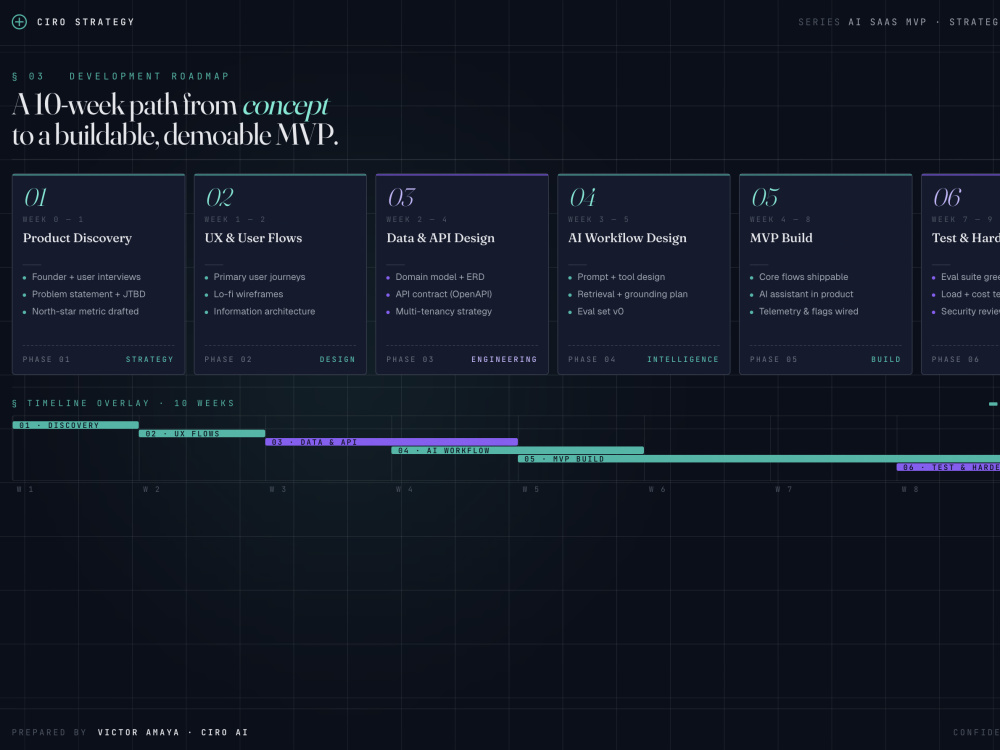This screenshot has width=1000, height=750.
Task: Click the 'PREPARED BY' footer label
Action: click(49, 732)
